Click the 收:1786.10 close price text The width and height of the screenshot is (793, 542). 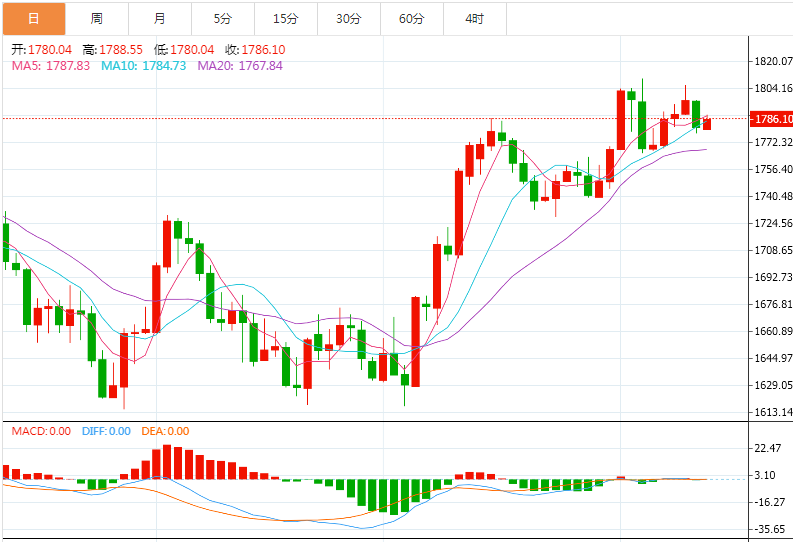255,50
